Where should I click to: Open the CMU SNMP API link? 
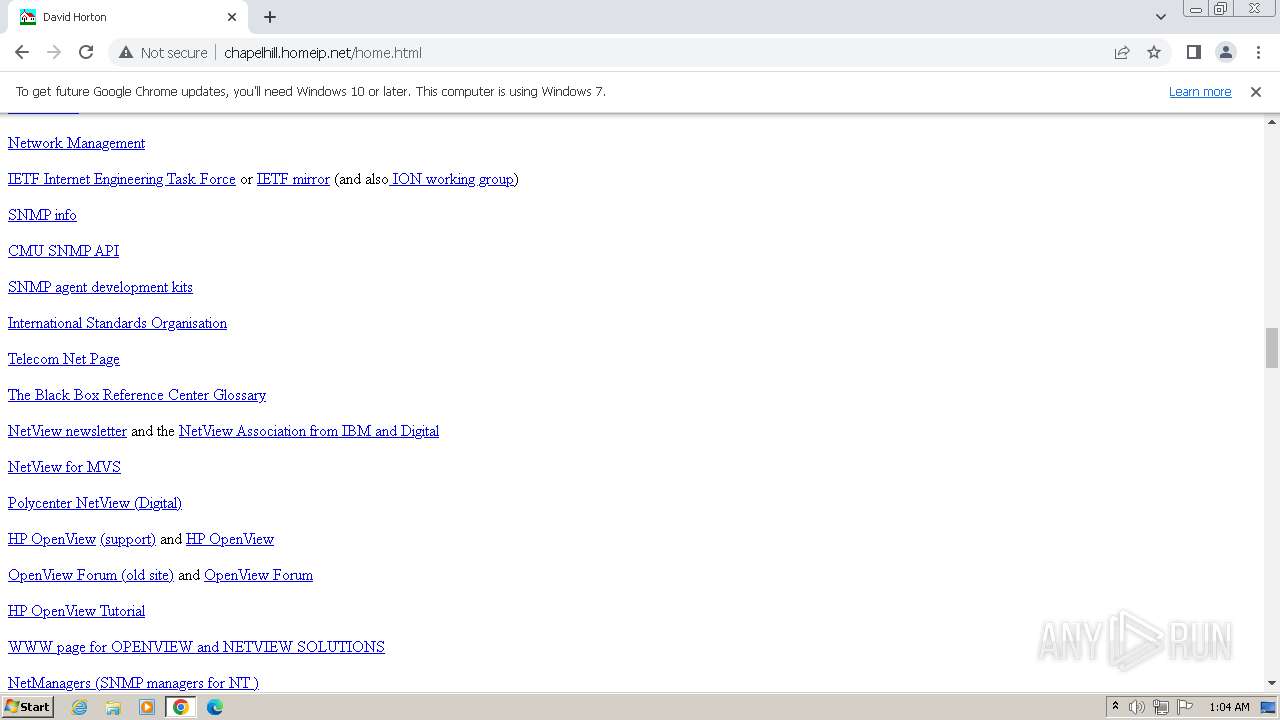point(63,251)
